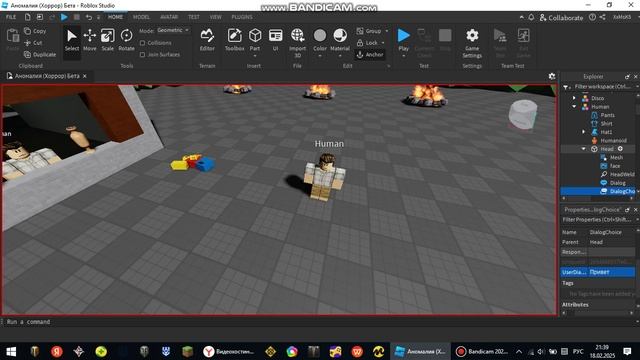The width and height of the screenshot is (640, 360).
Task: Click the Lock button
Action: (367, 43)
